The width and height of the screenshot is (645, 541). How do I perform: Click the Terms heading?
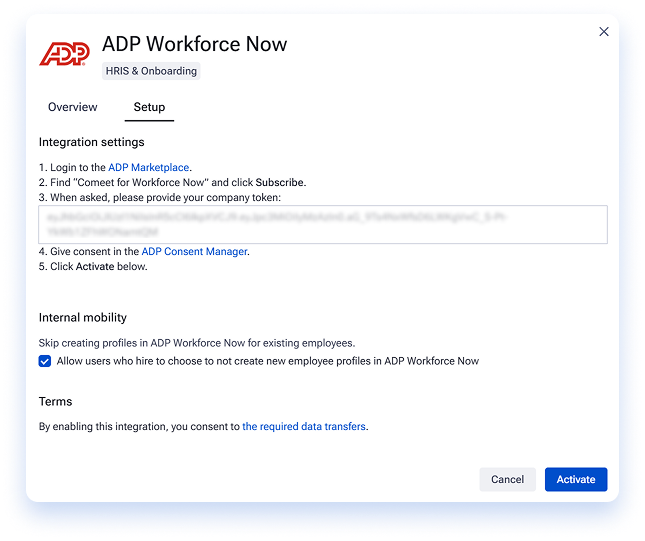pyautogui.click(x=56, y=402)
